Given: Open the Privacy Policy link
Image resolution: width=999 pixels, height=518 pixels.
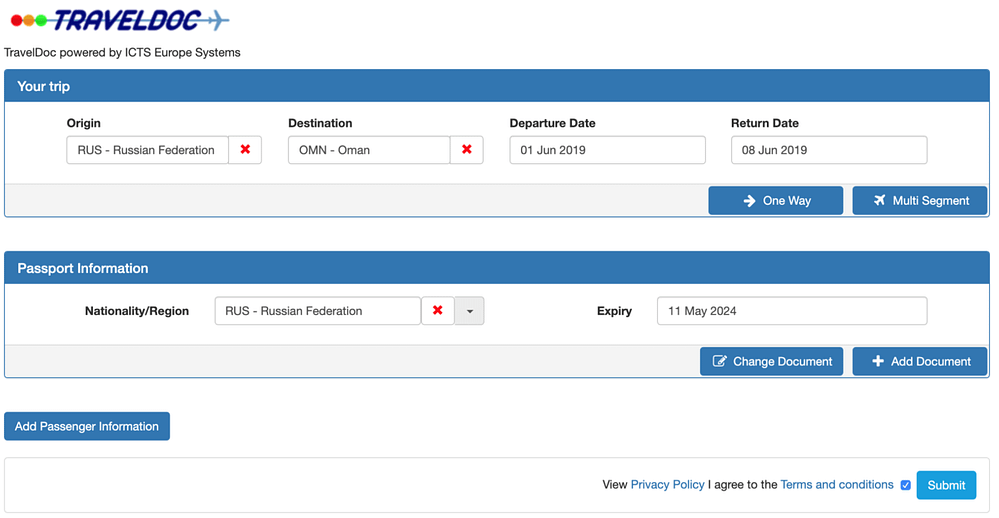Looking at the screenshot, I should point(667,485).
